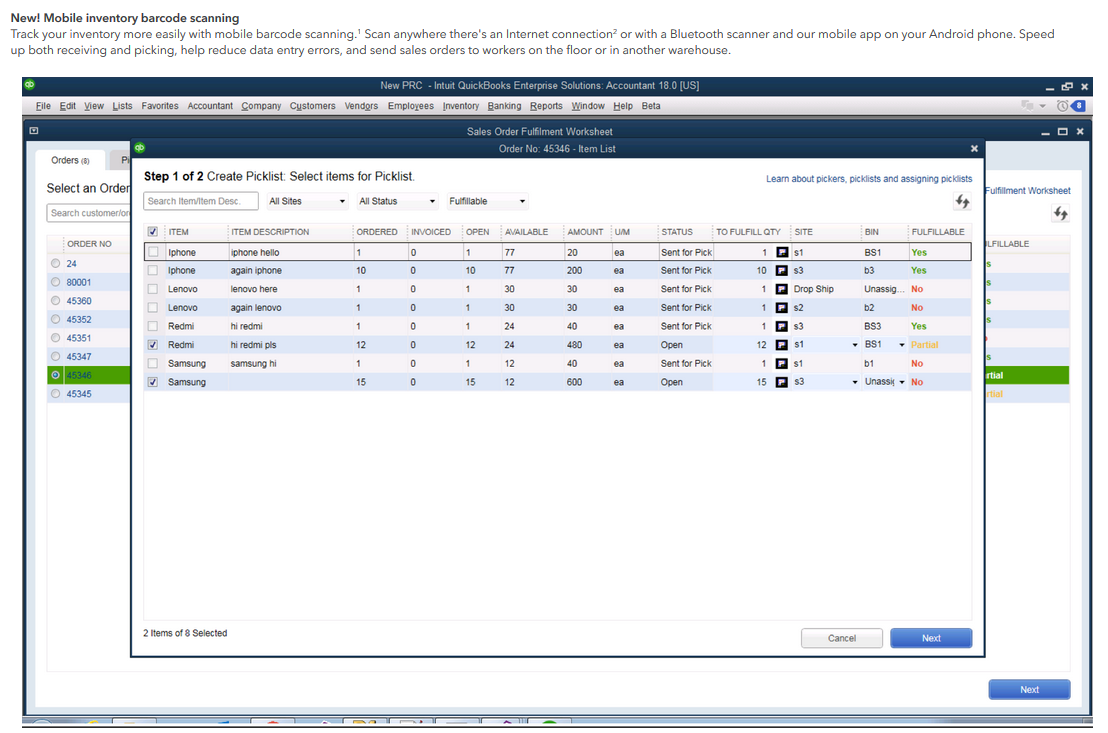
Task: Select the radio button for order 45360
Action: pyautogui.click(x=56, y=301)
